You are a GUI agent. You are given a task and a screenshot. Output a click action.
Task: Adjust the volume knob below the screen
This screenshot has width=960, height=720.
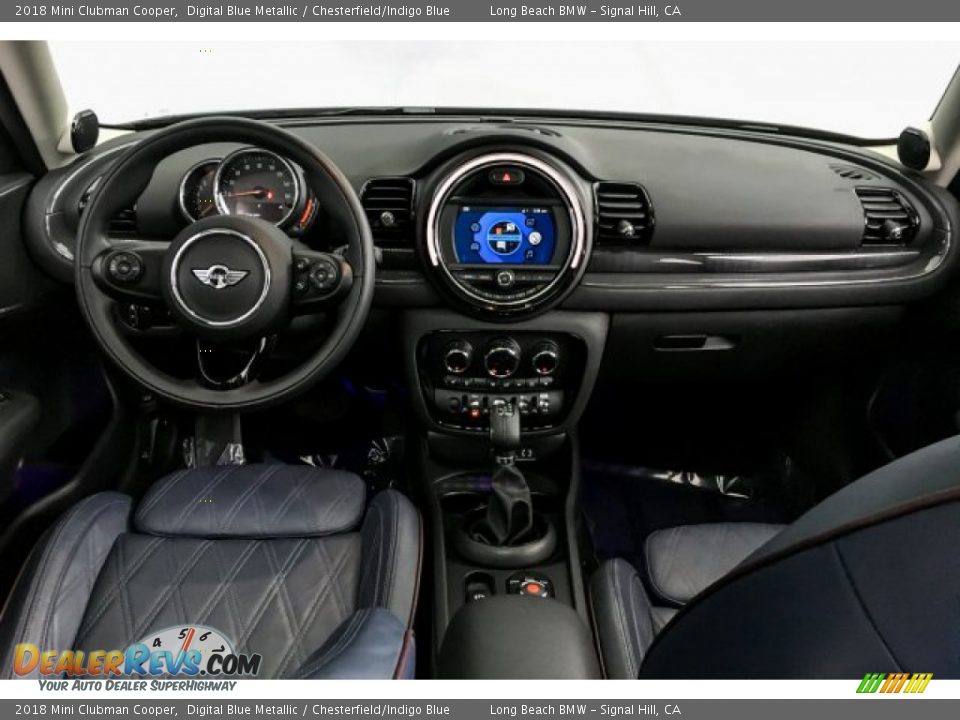click(506, 278)
